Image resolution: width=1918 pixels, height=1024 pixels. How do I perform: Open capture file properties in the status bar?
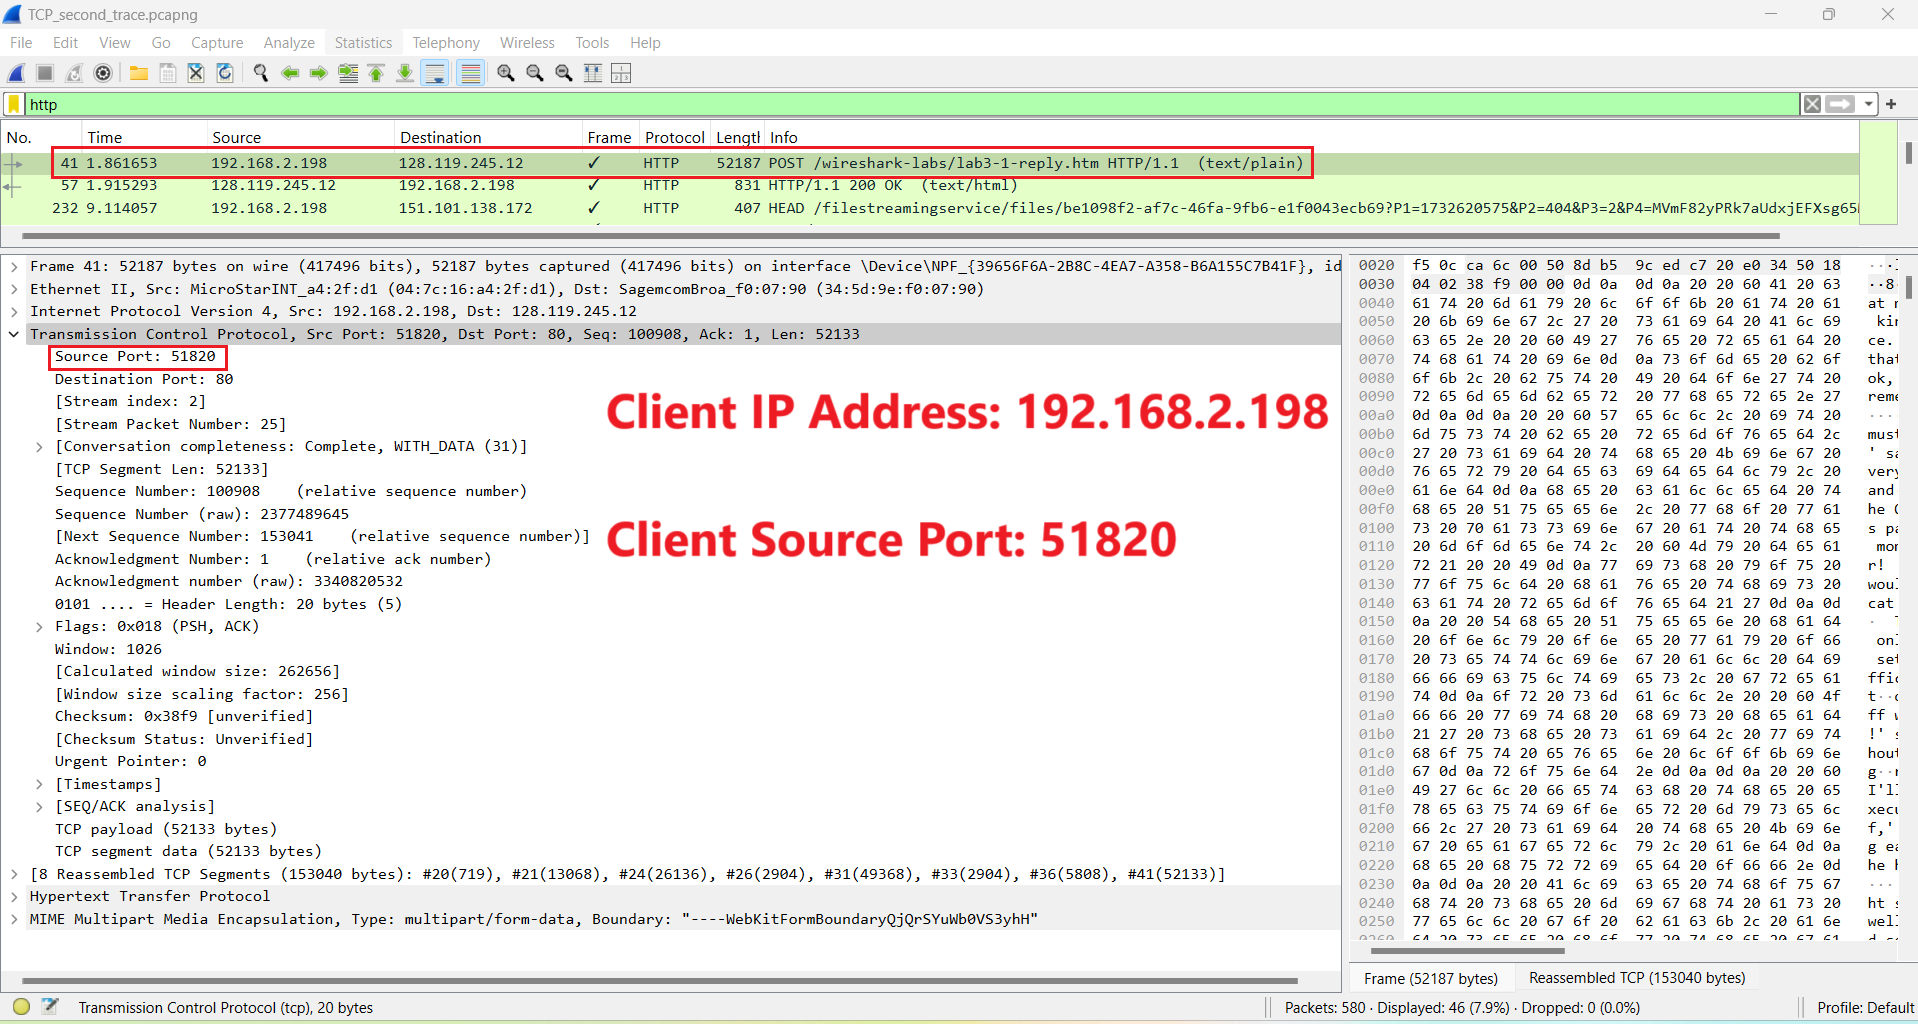coord(50,1007)
